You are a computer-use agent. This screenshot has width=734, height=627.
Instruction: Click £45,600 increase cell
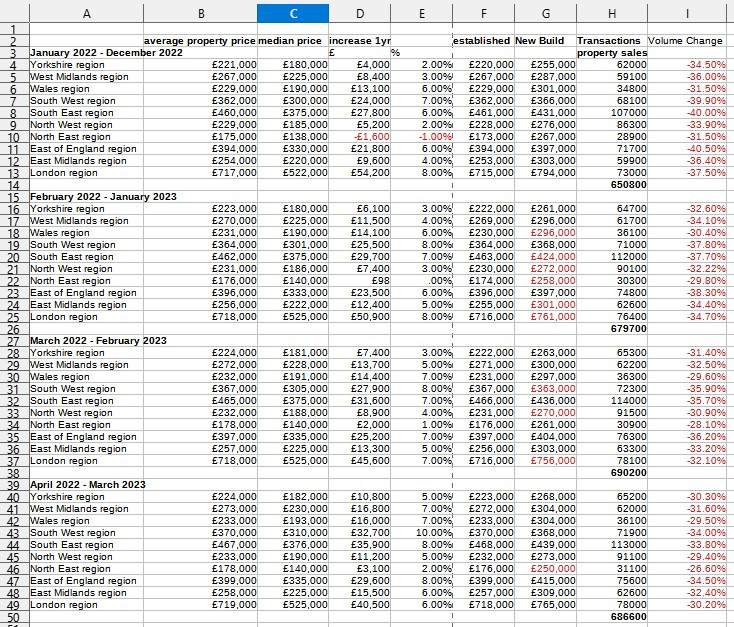(x=360, y=461)
